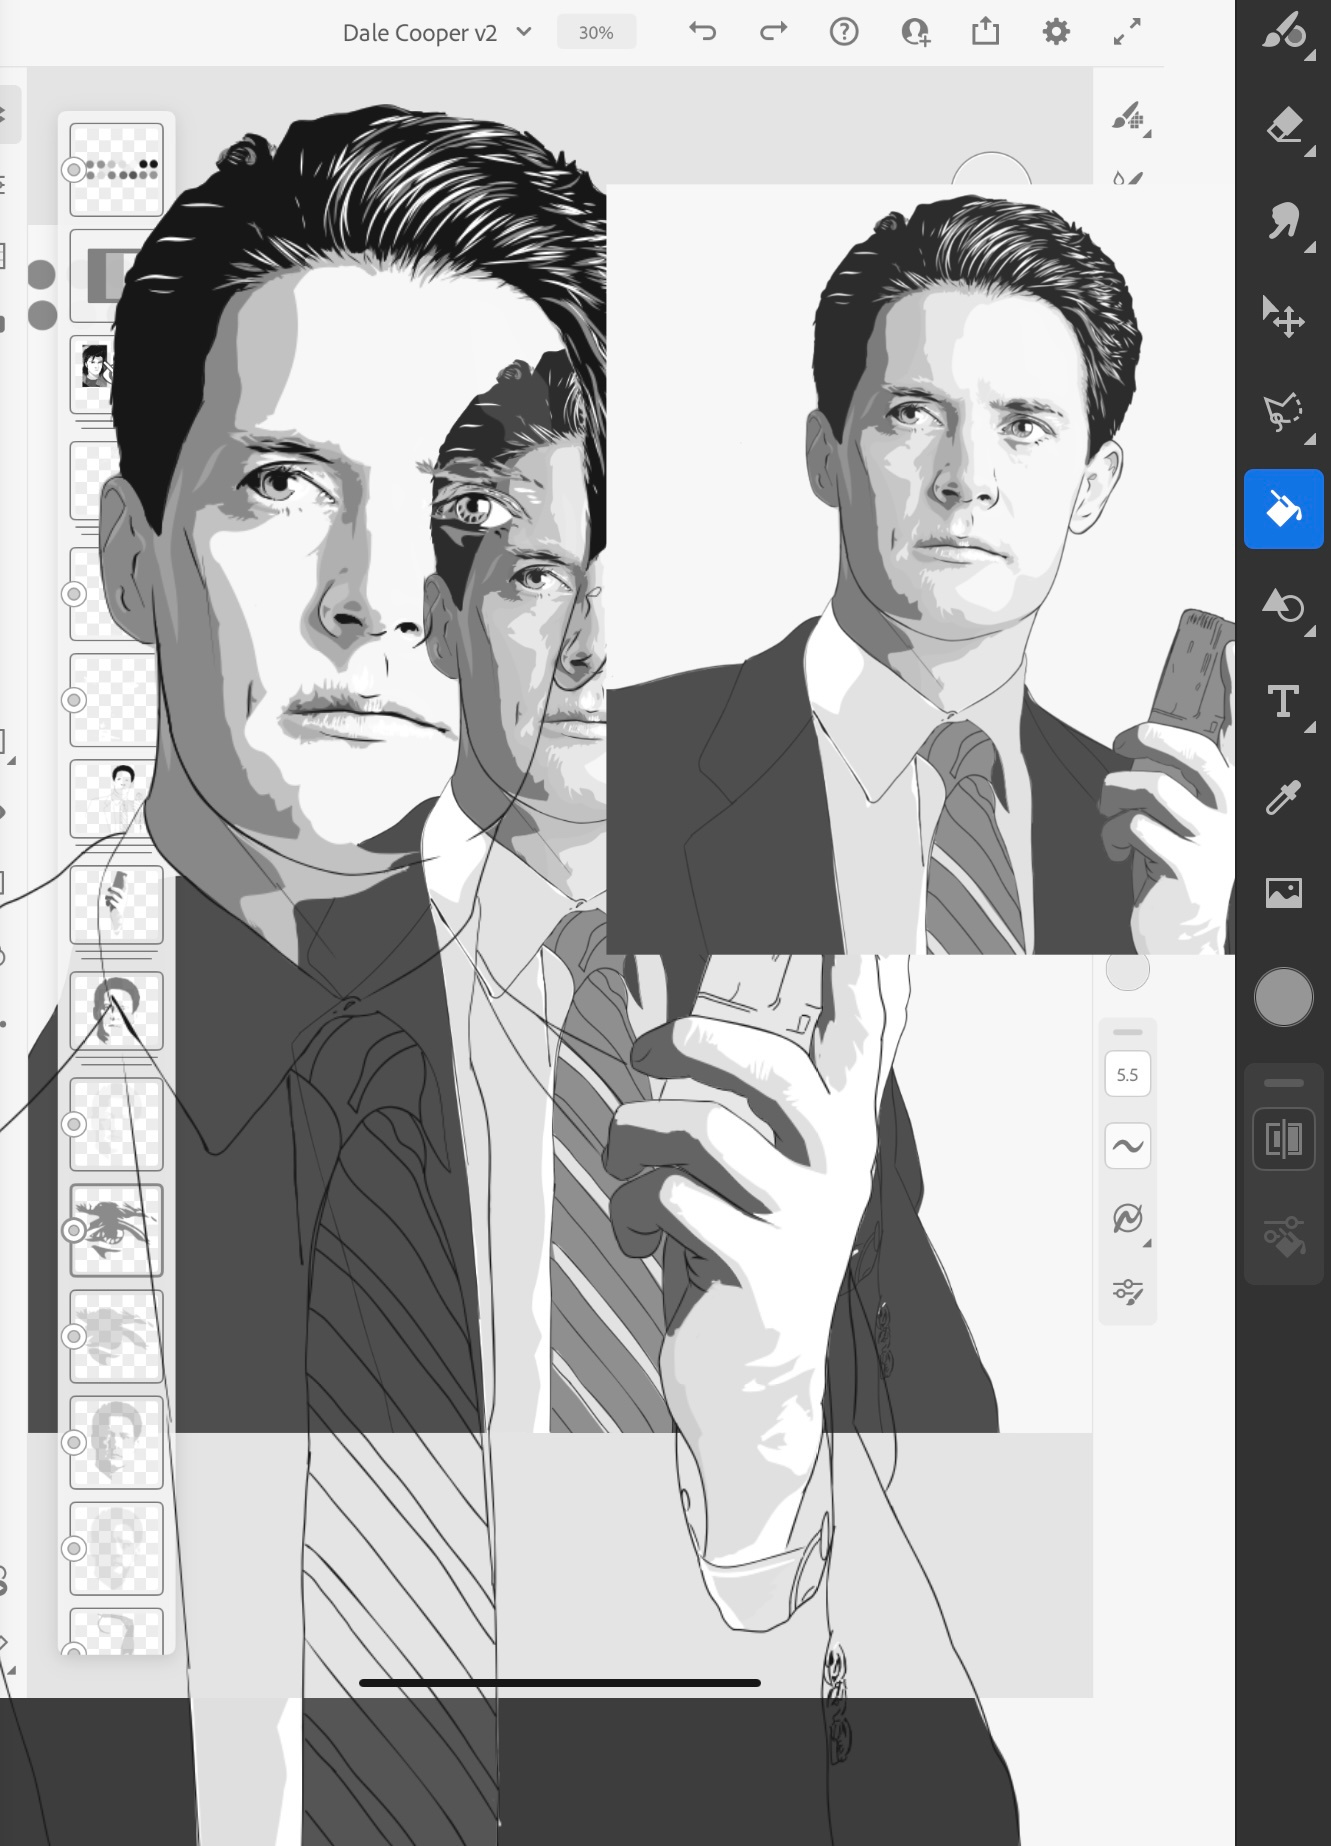Select the text tool
The width and height of the screenshot is (1331, 1846).
point(1283,701)
